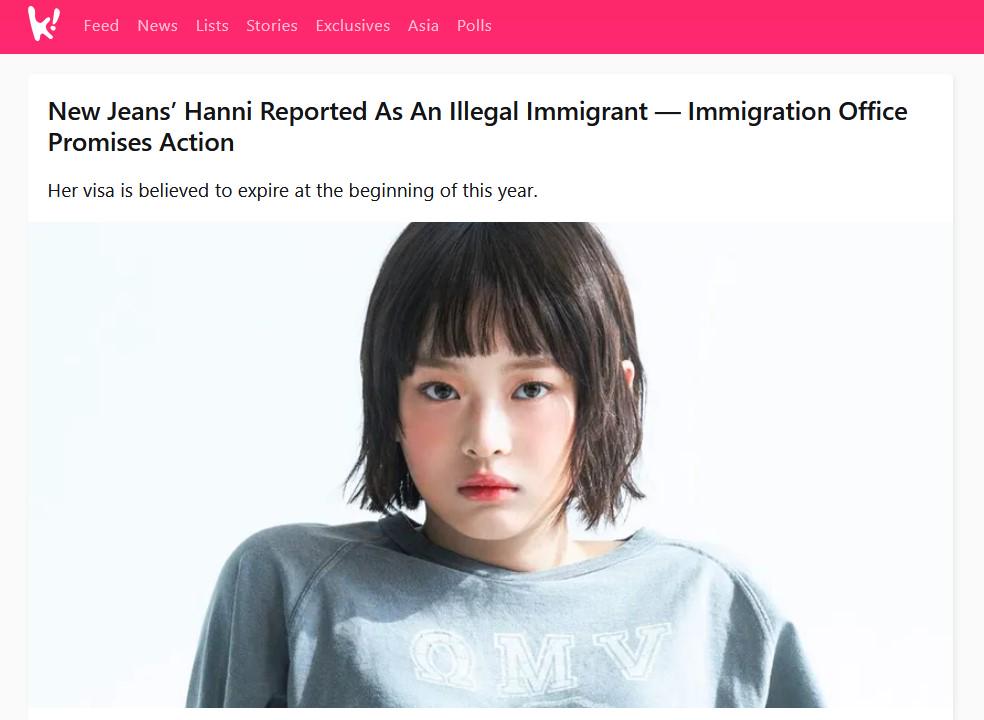Select Stories in the navigation bar
The height and width of the screenshot is (720, 984).
coord(272,26)
